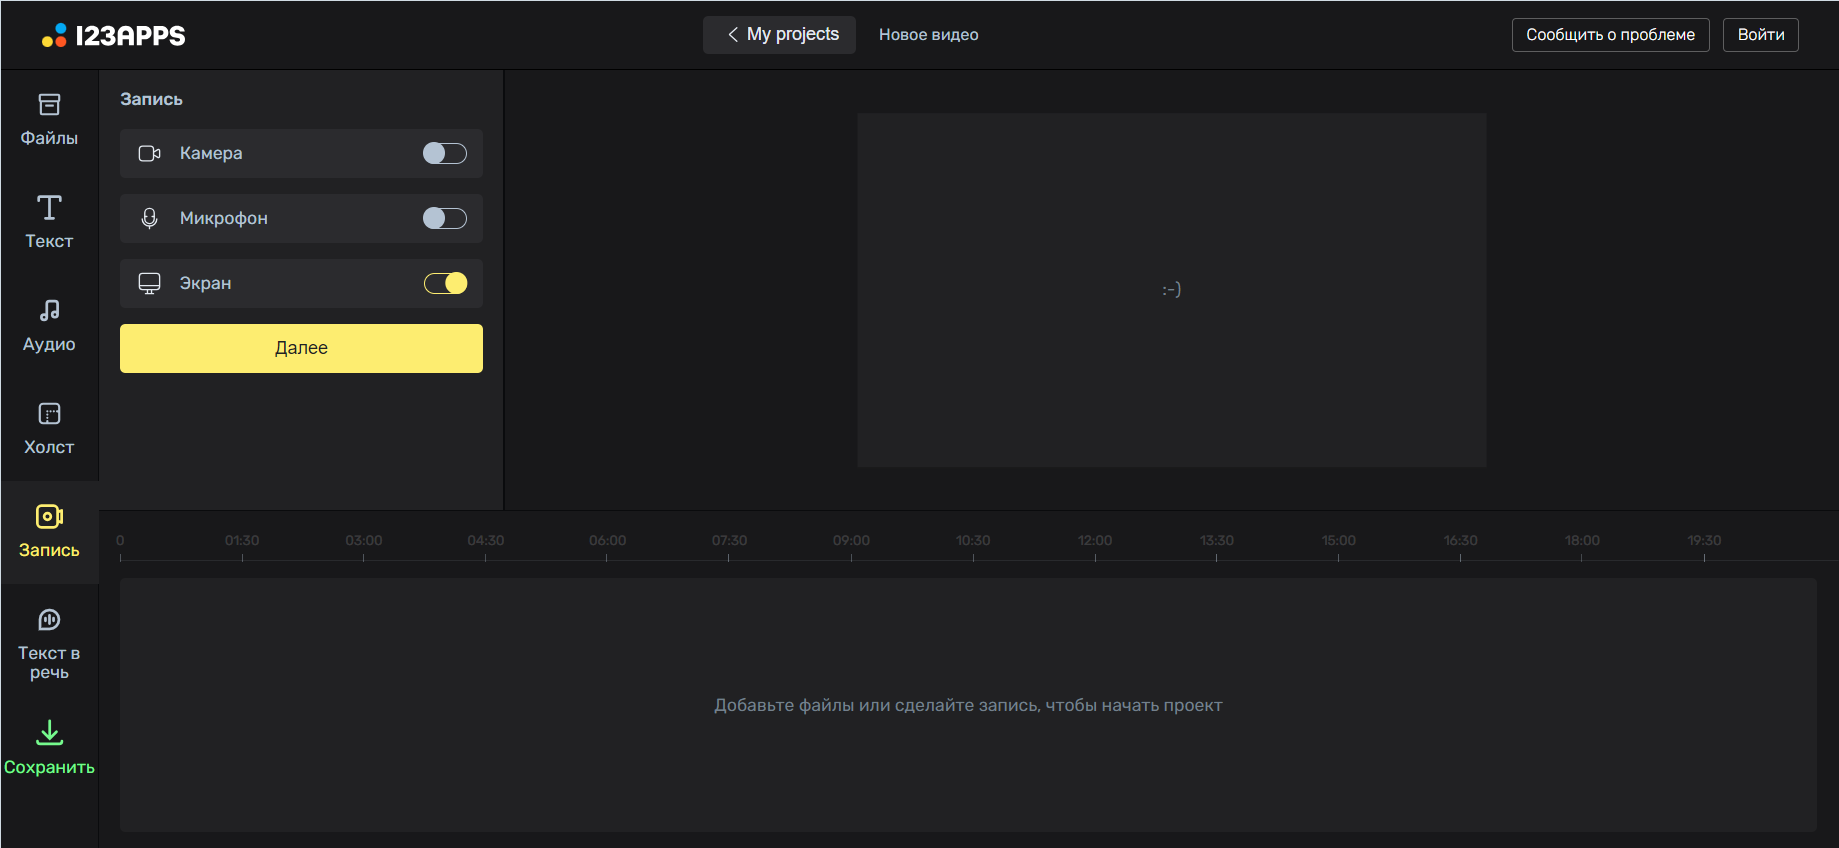This screenshot has width=1839, height=848.
Task: Enable the Камера toggle
Action: (x=445, y=153)
